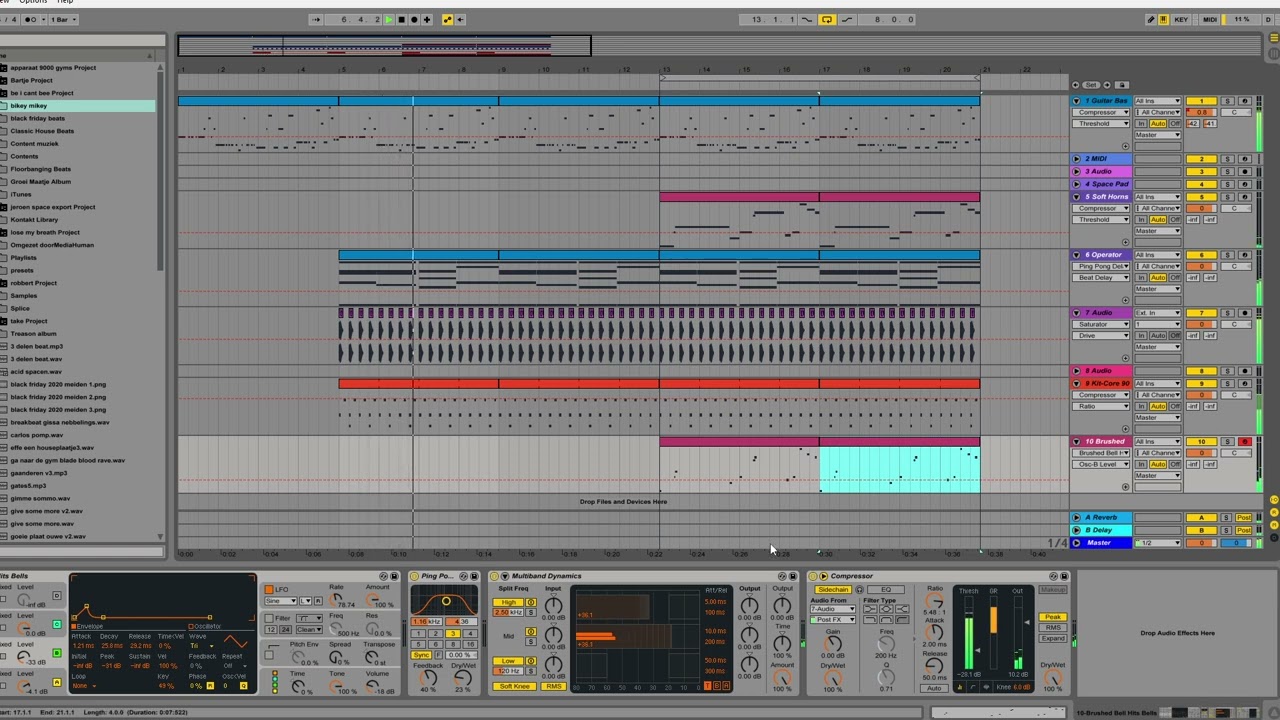This screenshot has height=720, width=1280.
Task: Expand the 2 MIDI track
Action: 1076,159
